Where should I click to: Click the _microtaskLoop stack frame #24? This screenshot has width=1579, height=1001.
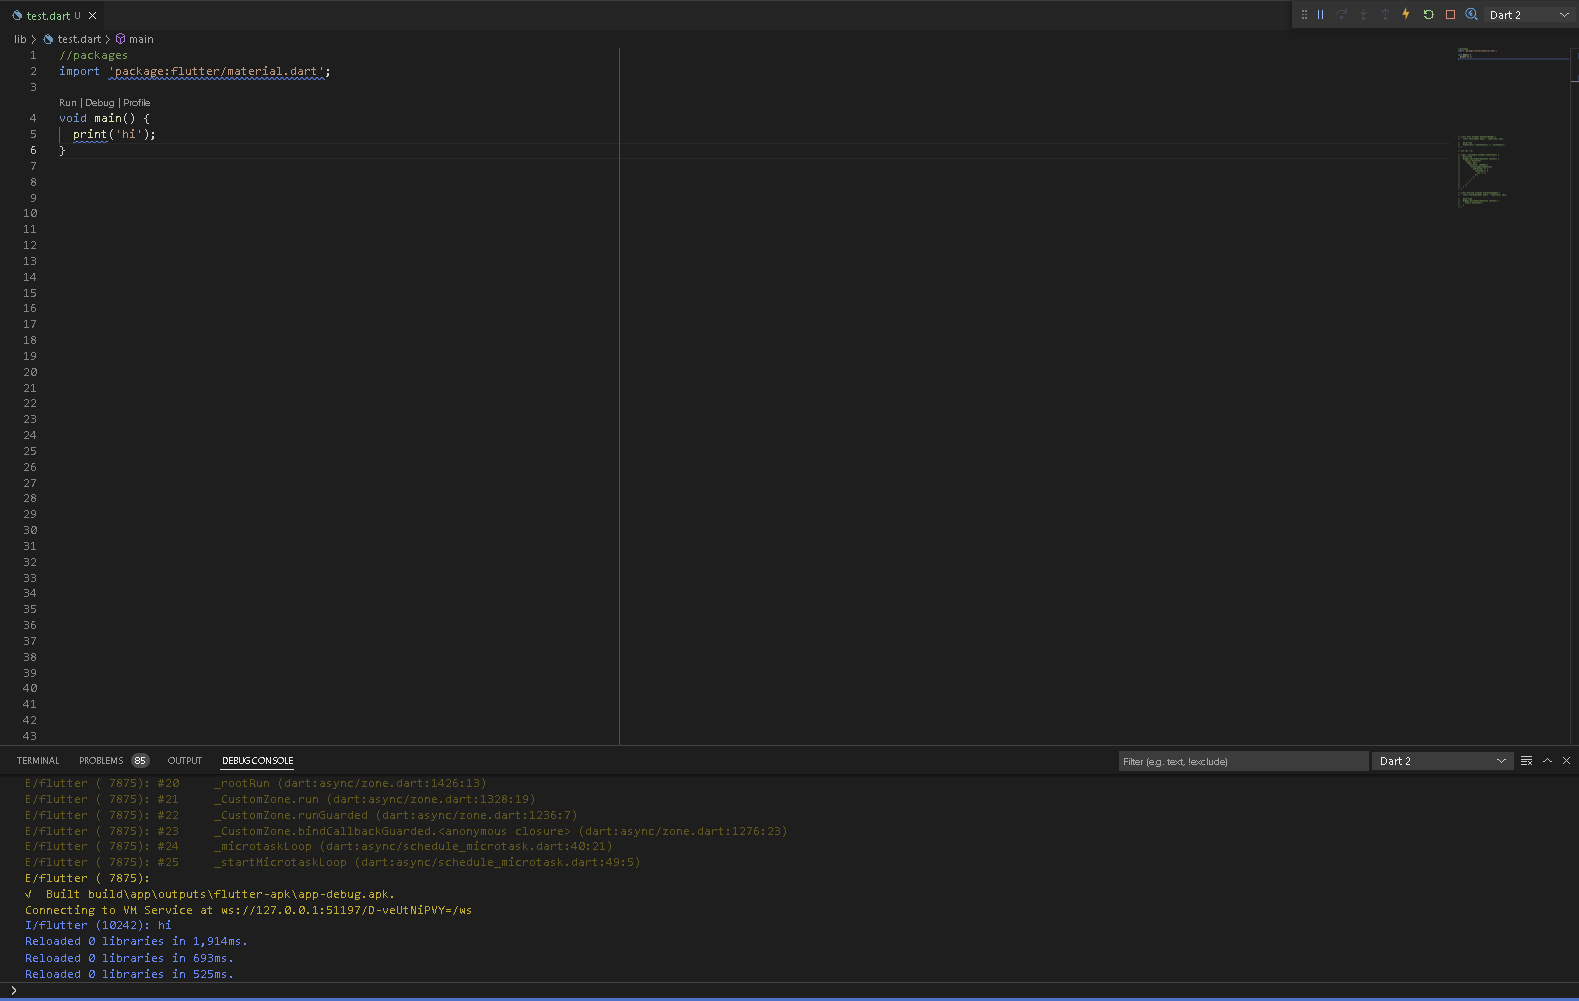coord(319,846)
